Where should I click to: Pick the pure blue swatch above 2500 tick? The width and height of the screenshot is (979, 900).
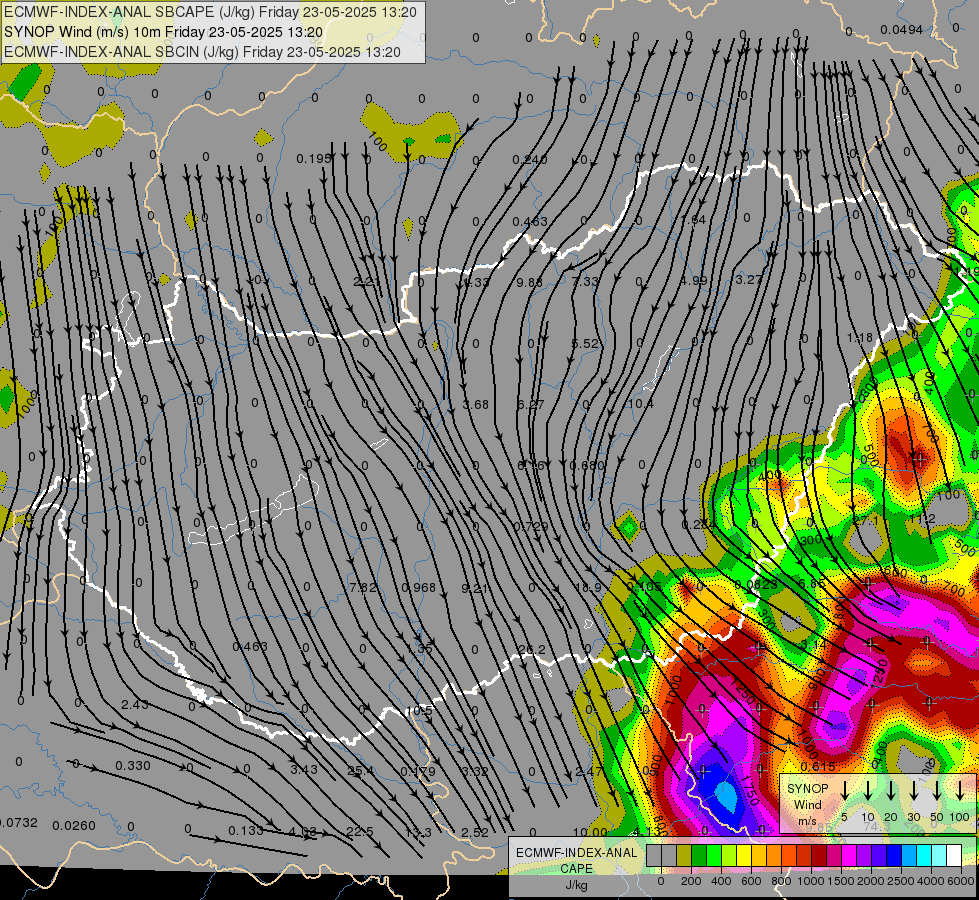click(x=893, y=856)
